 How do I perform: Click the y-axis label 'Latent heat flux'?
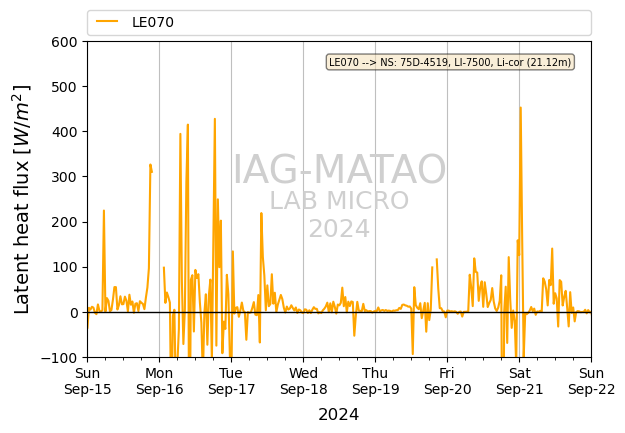tap(22, 199)
